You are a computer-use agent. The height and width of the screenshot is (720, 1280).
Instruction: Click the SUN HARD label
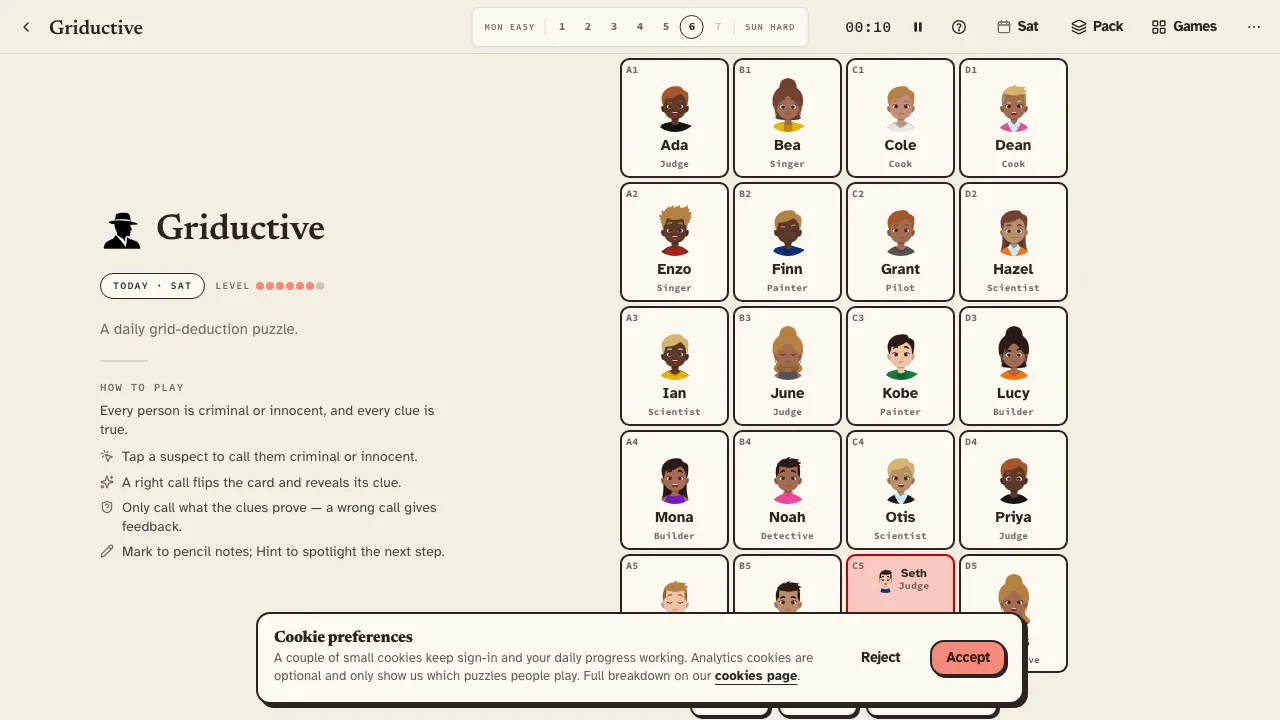click(x=770, y=27)
